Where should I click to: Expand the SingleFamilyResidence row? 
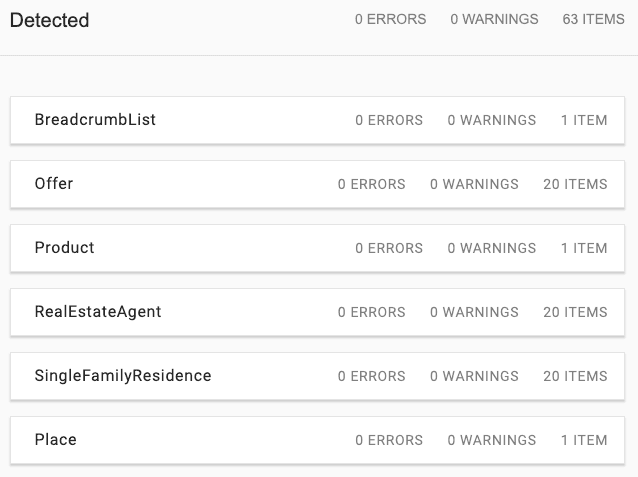pyautogui.click(x=317, y=376)
